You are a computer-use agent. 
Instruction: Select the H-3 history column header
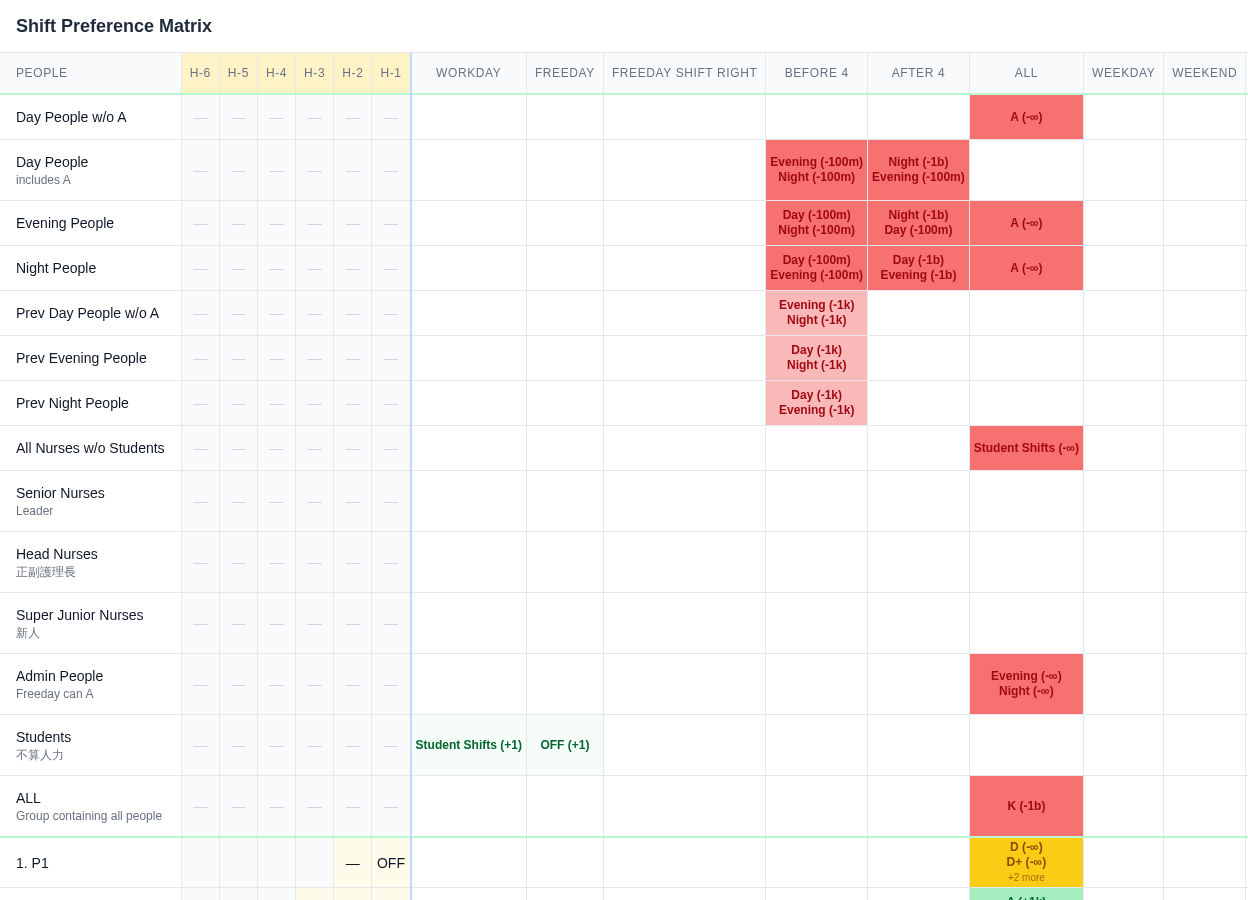[314, 73]
